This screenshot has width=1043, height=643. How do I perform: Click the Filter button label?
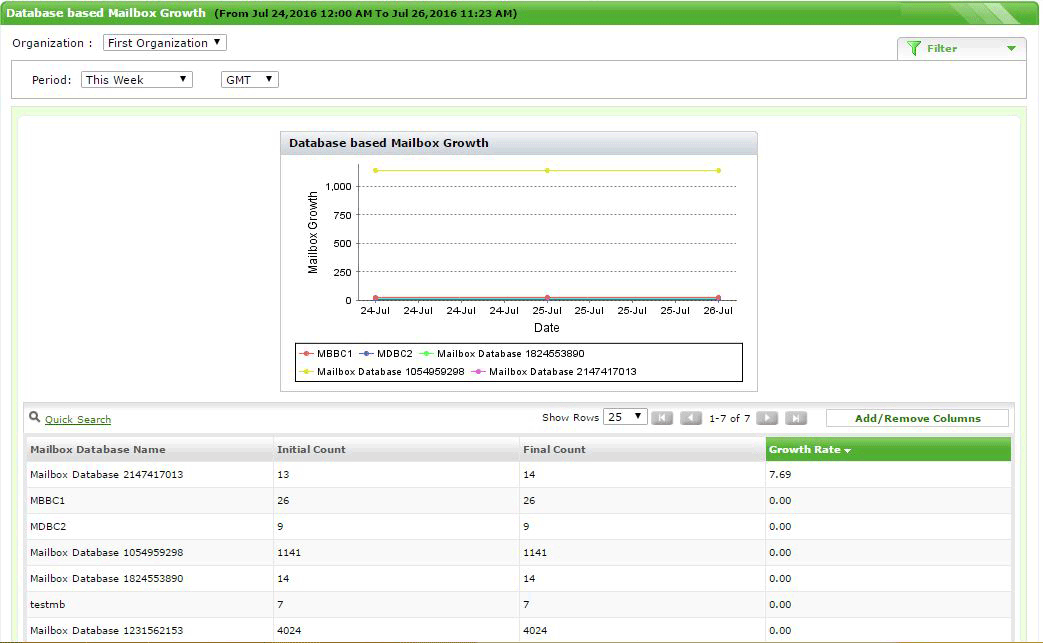pos(942,49)
